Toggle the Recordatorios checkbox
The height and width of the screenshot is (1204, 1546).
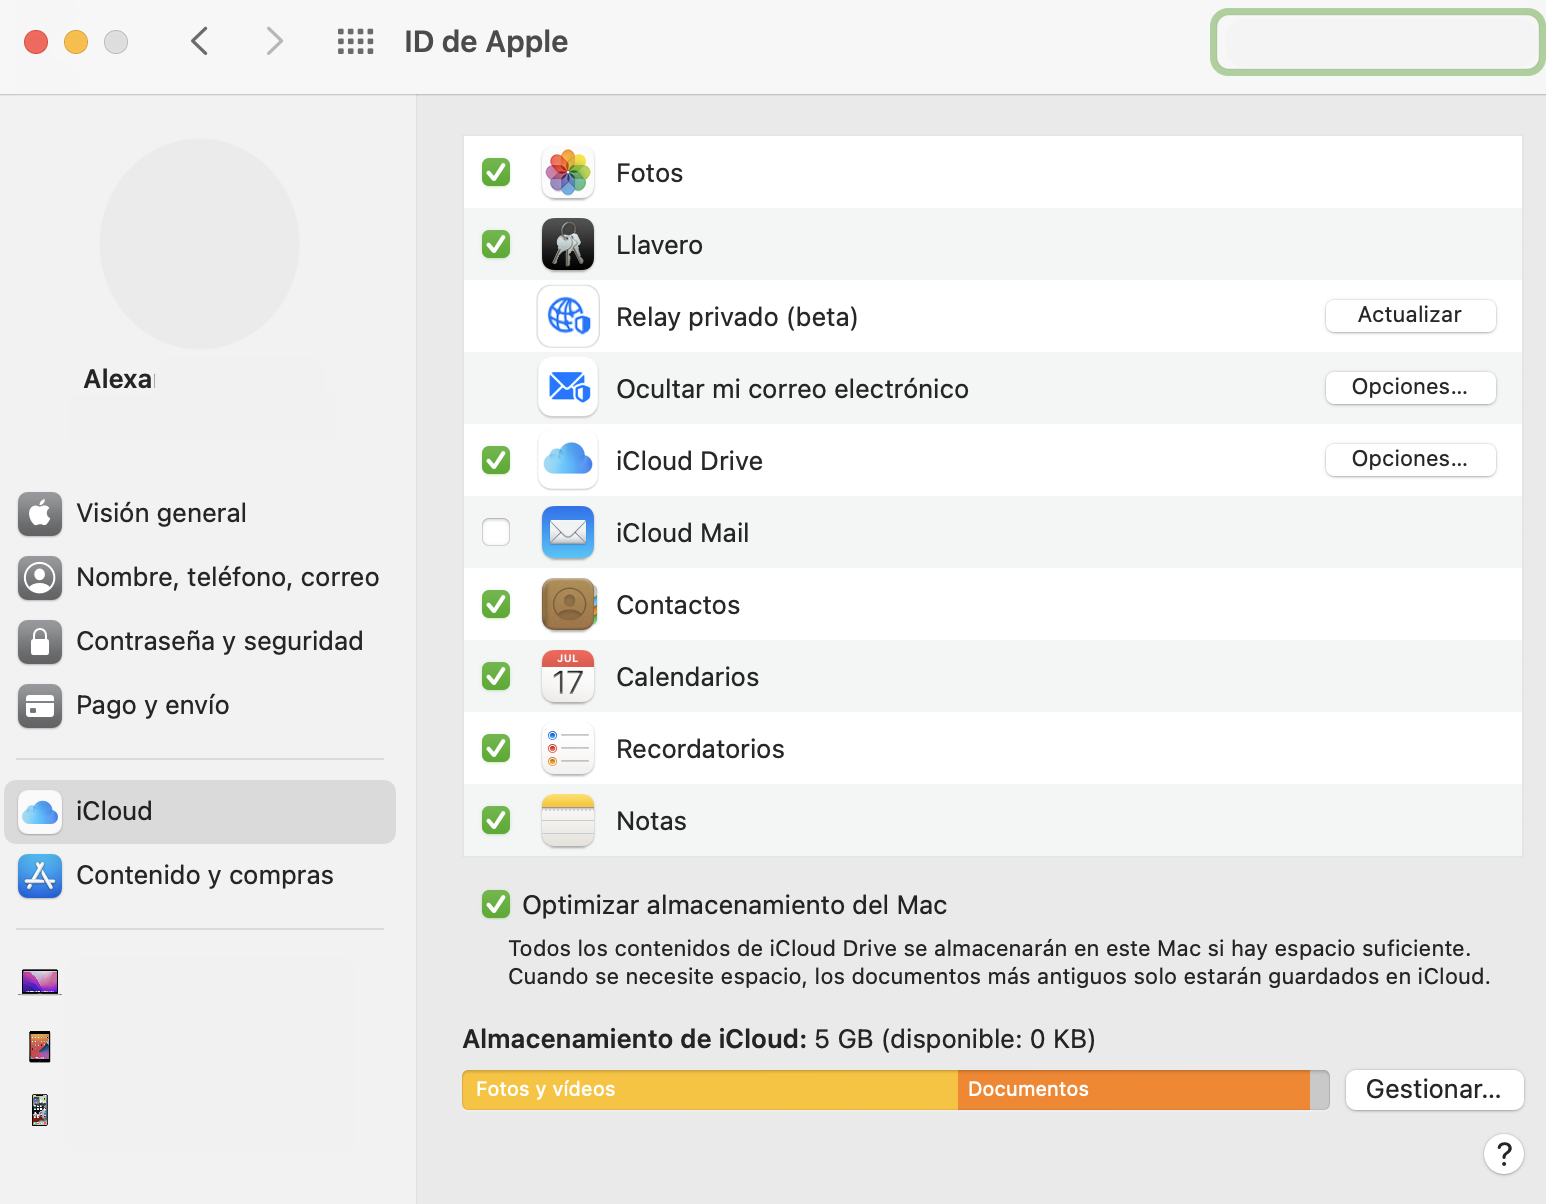pos(496,749)
